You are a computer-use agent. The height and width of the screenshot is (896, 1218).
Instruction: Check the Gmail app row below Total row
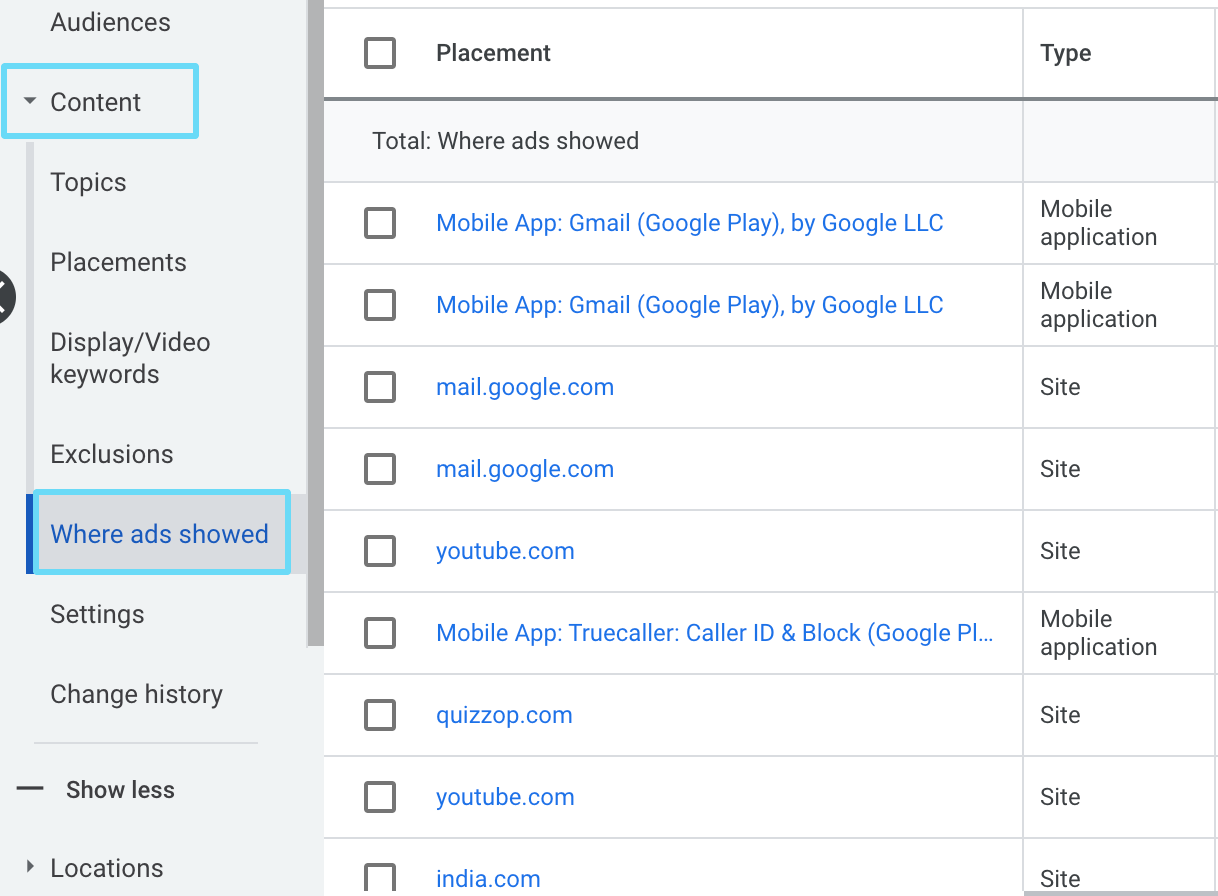click(380, 223)
